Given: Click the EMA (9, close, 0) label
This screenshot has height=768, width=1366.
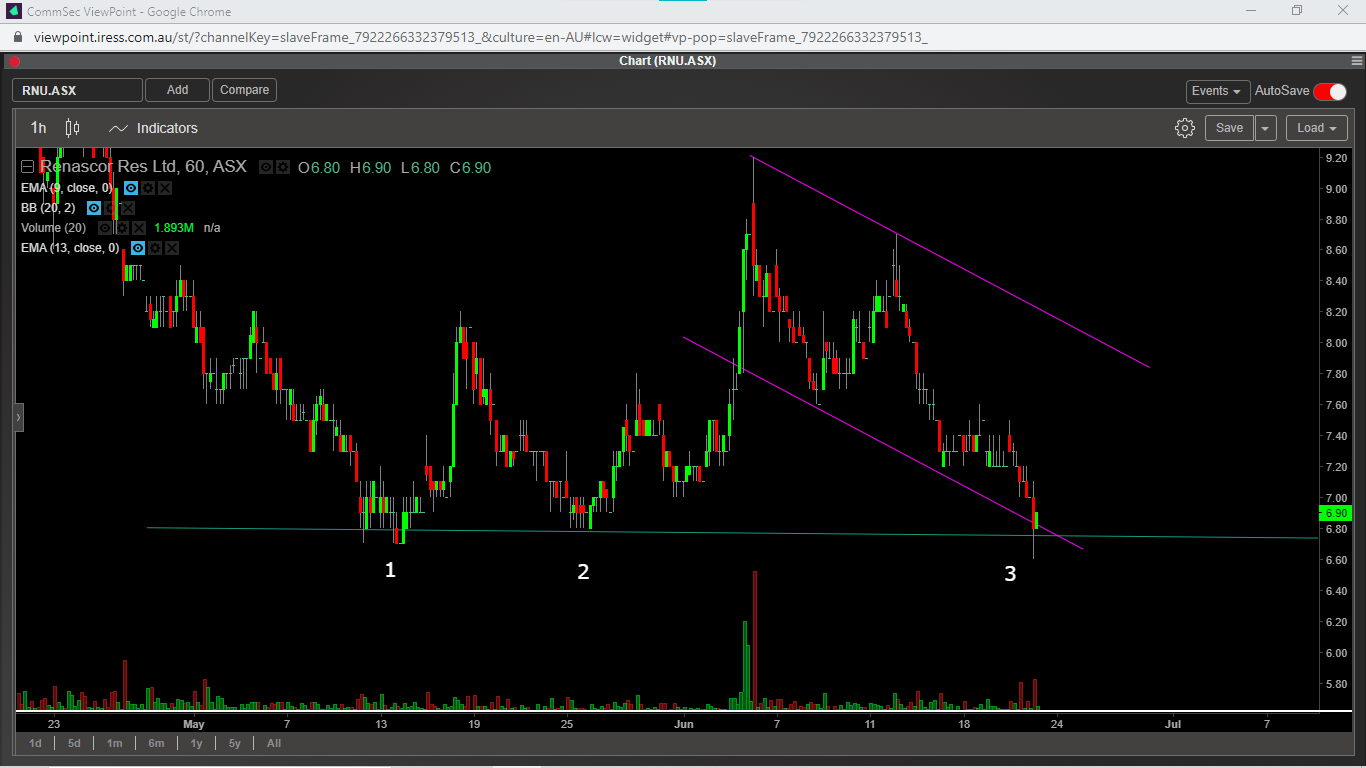Looking at the screenshot, I should click(66, 188).
